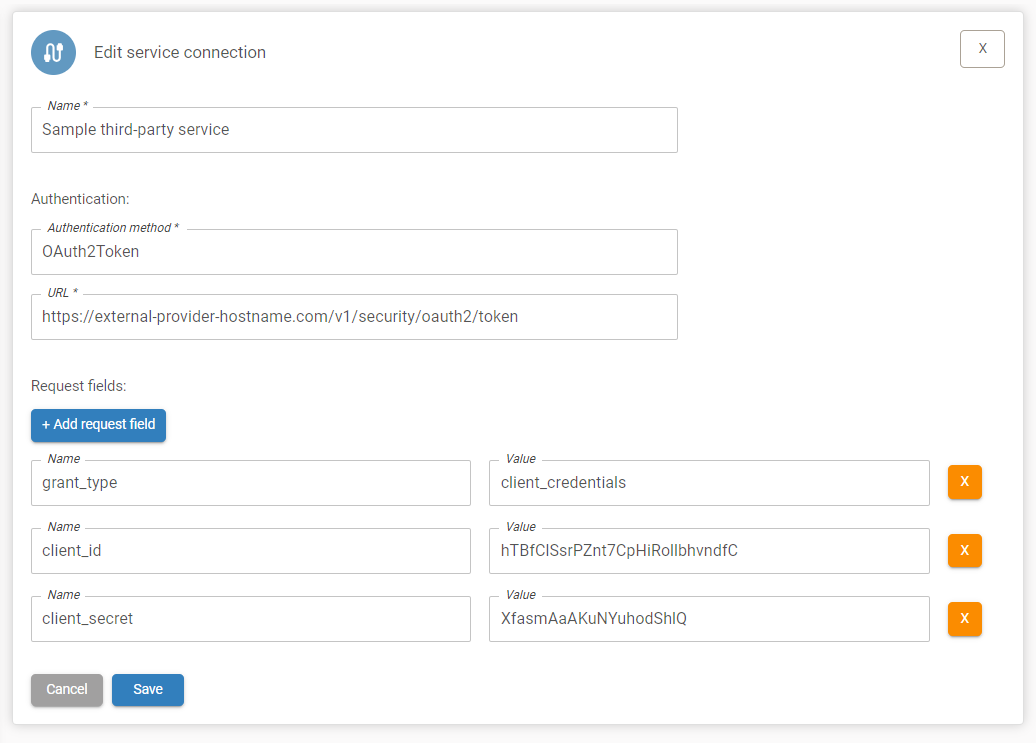Click Add request field
Image resolution: width=1036 pixels, height=743 pixels.
click(98, 425)
